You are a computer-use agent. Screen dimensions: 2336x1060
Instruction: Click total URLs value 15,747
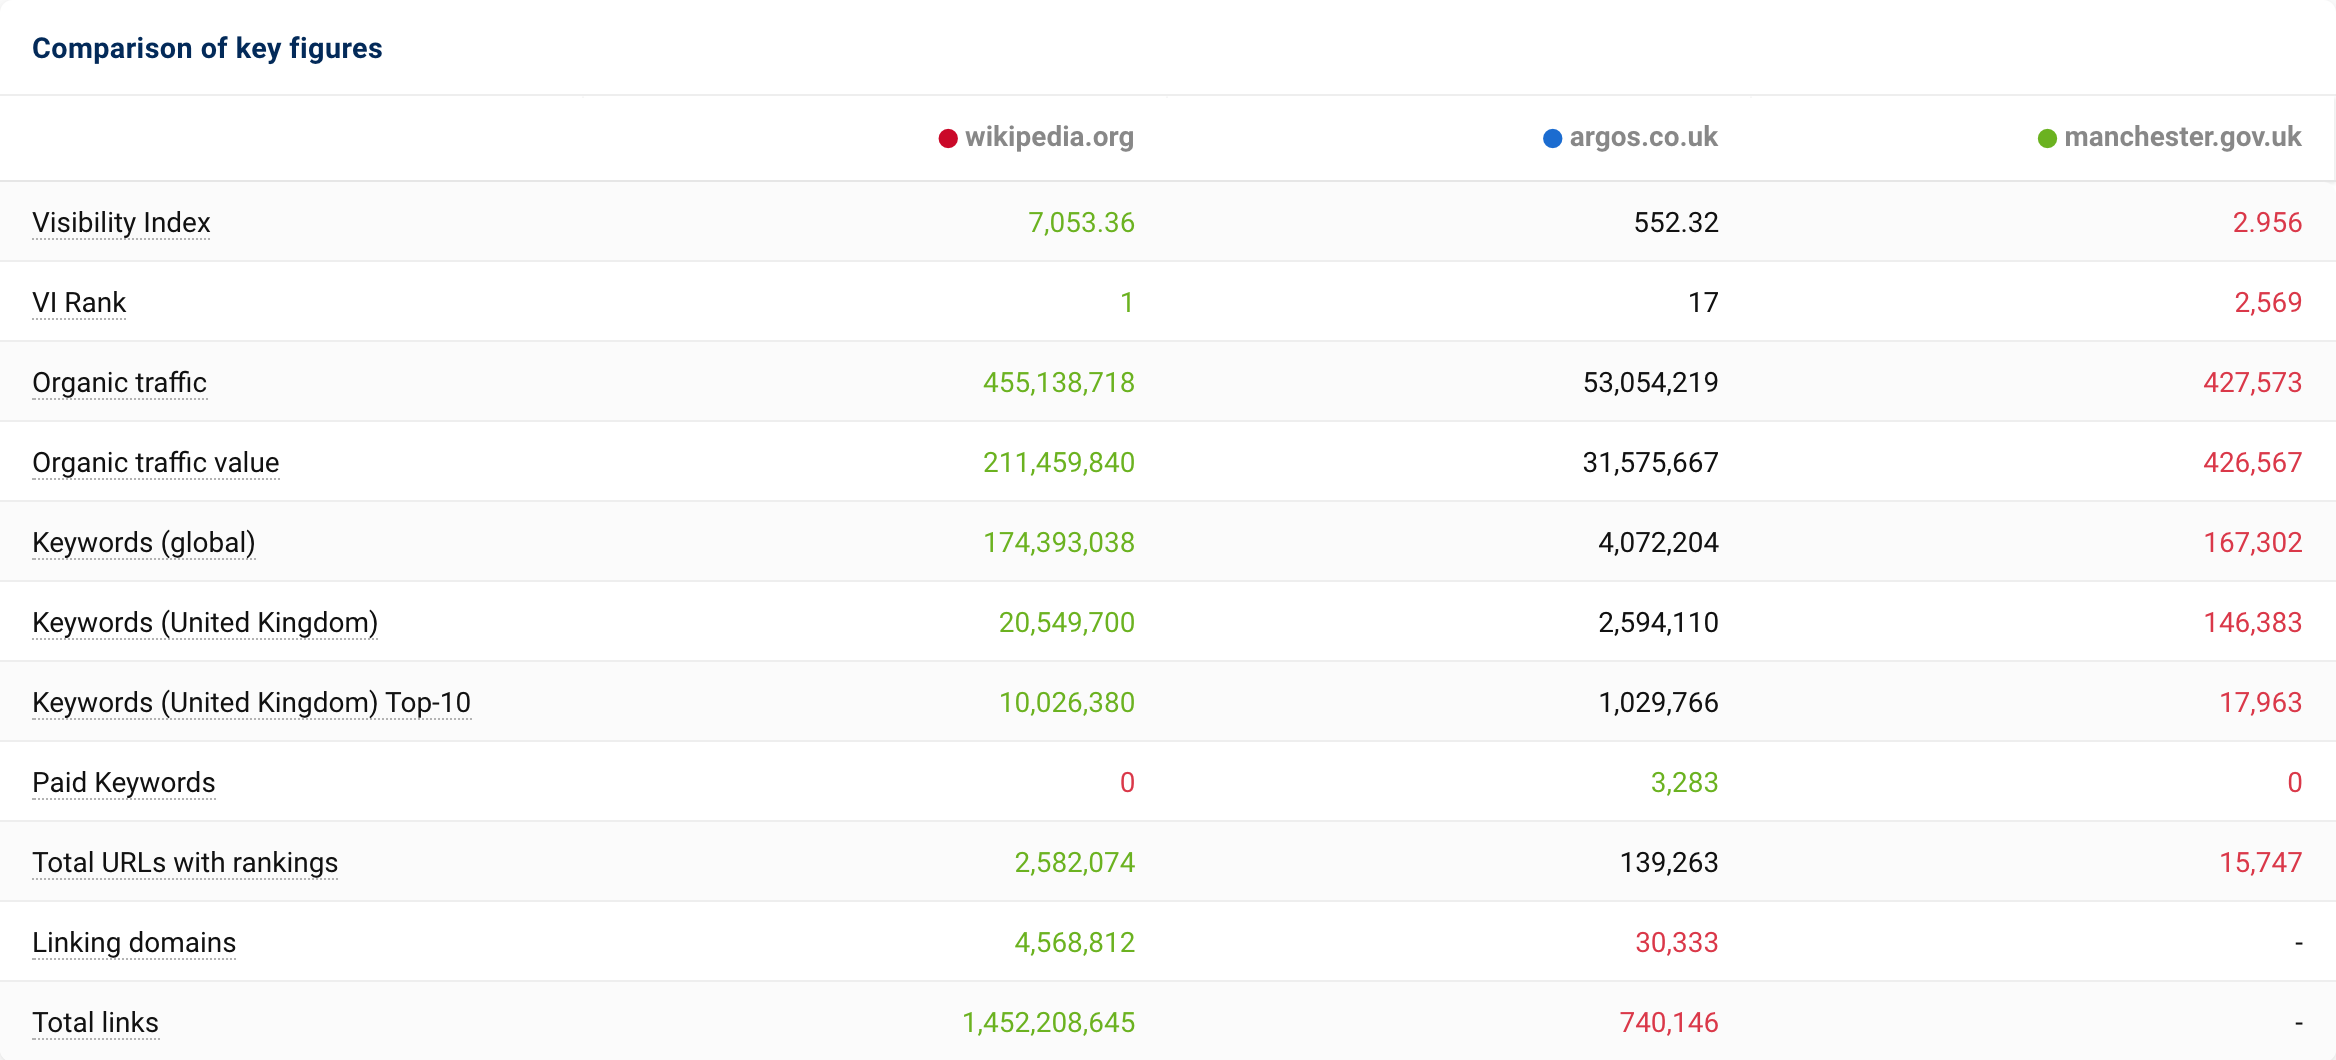(x=2261, y=862)
